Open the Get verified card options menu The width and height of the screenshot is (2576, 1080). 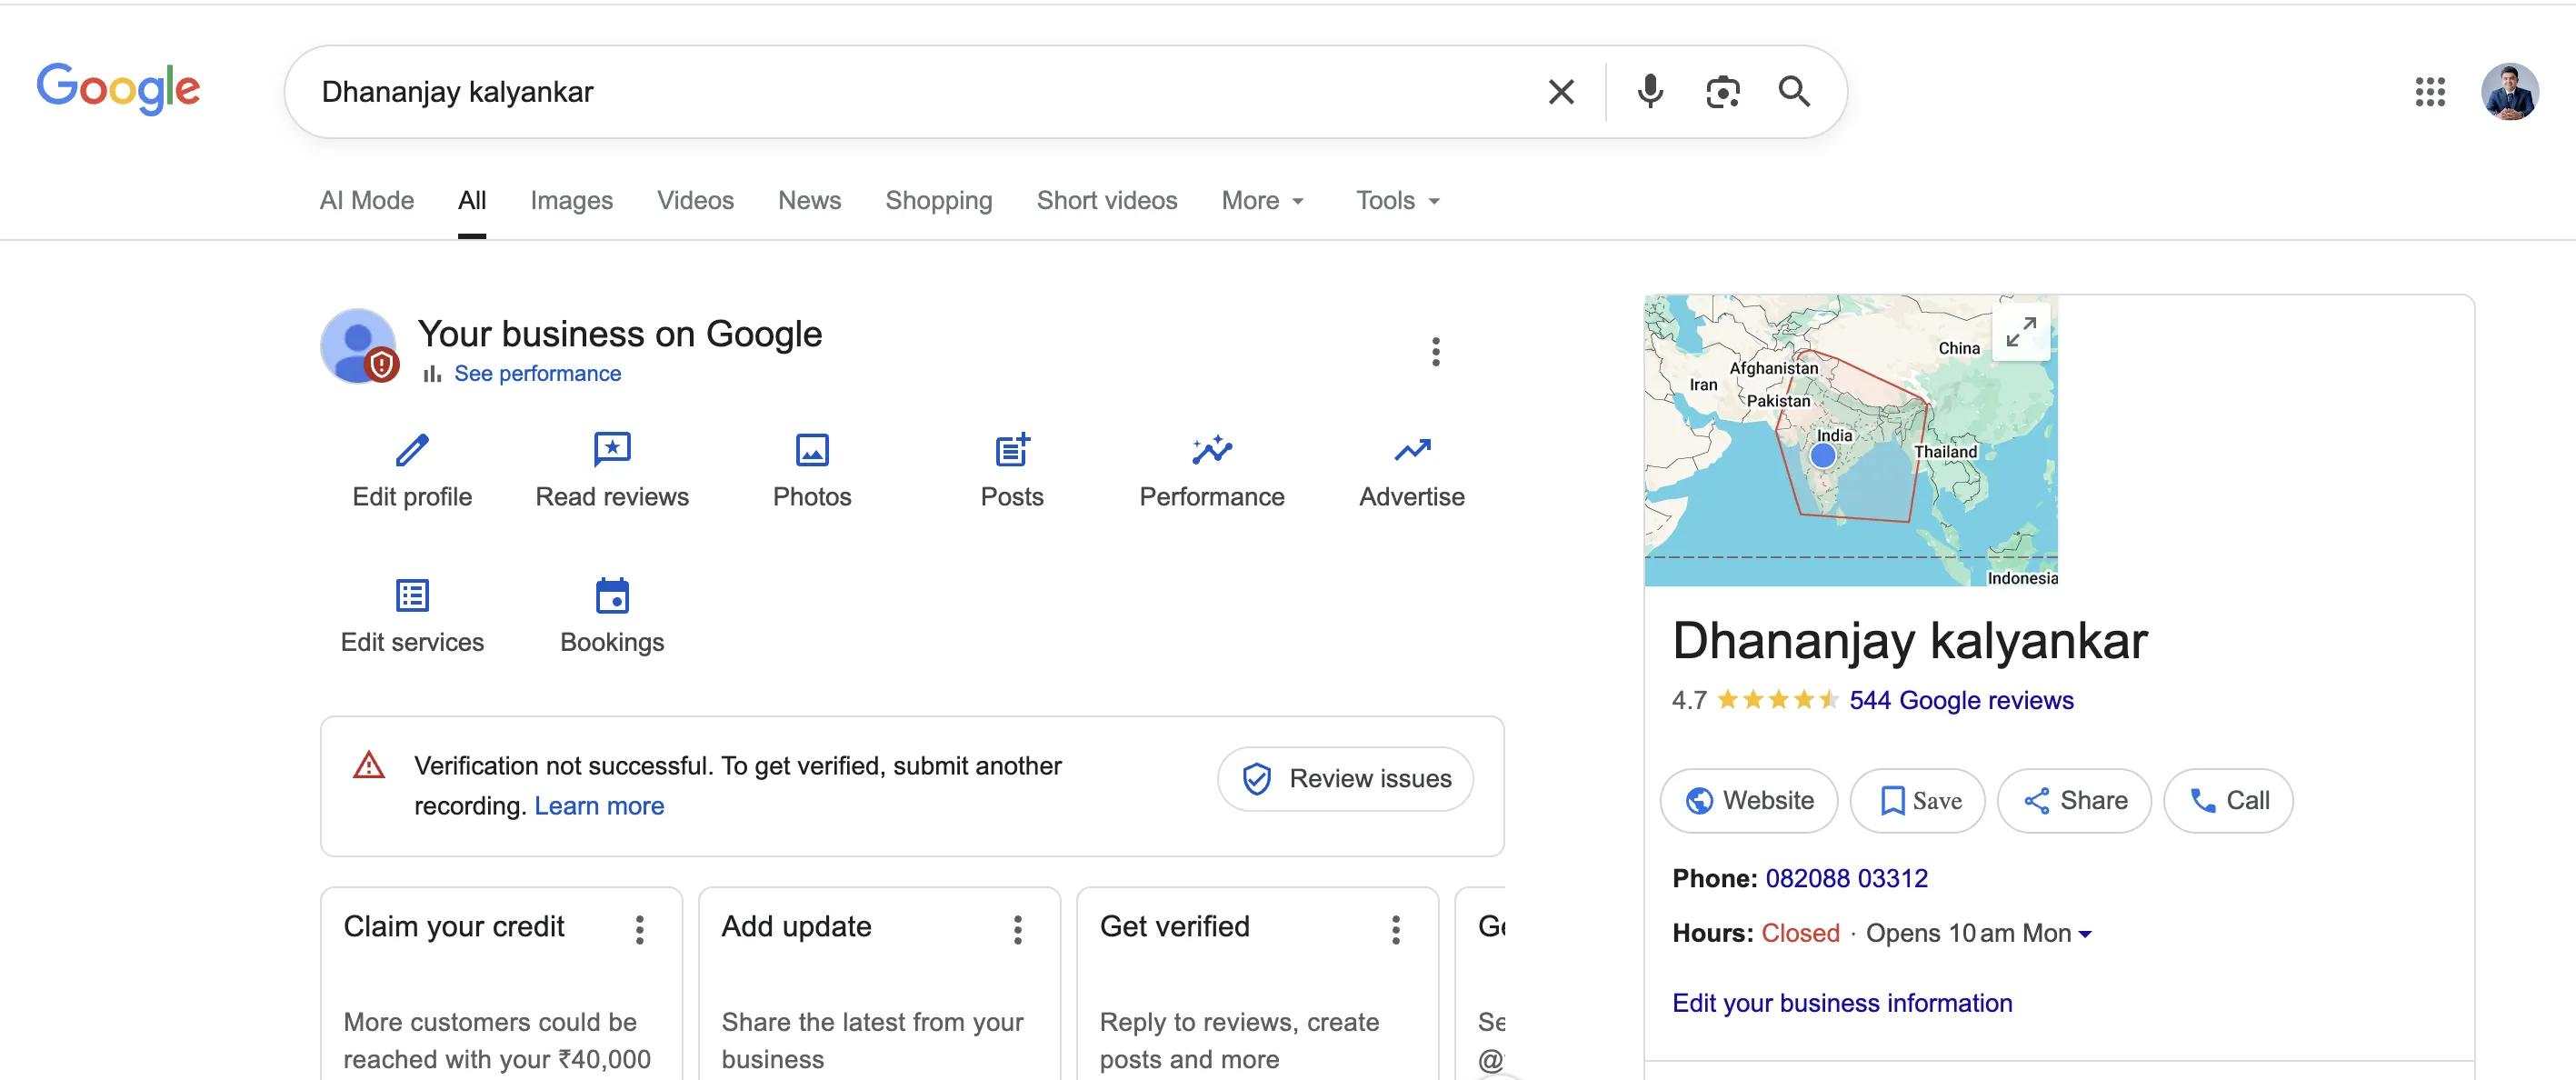click(1395, 930)
